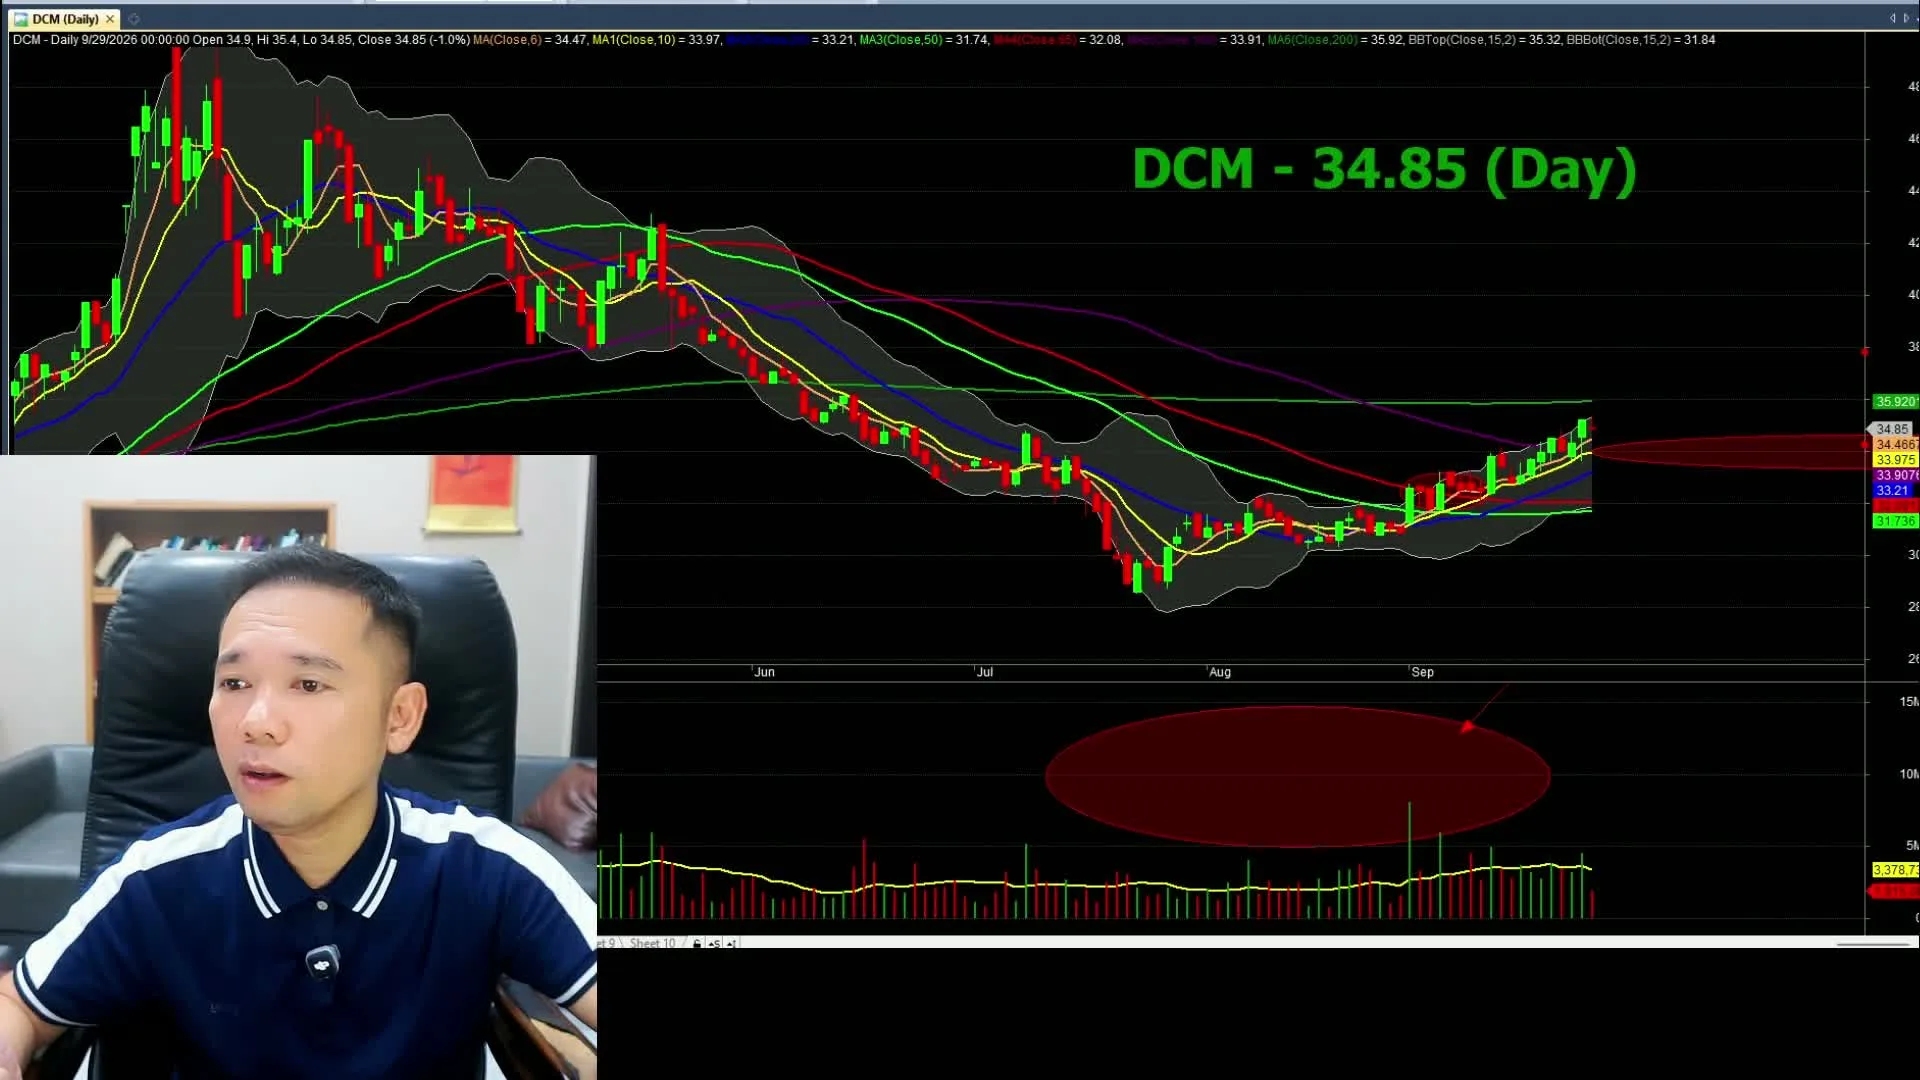Viewport: 1920px width, 1080px height.
Task: Switch to the Sheet 10 tab
Action: pos(652,943)
